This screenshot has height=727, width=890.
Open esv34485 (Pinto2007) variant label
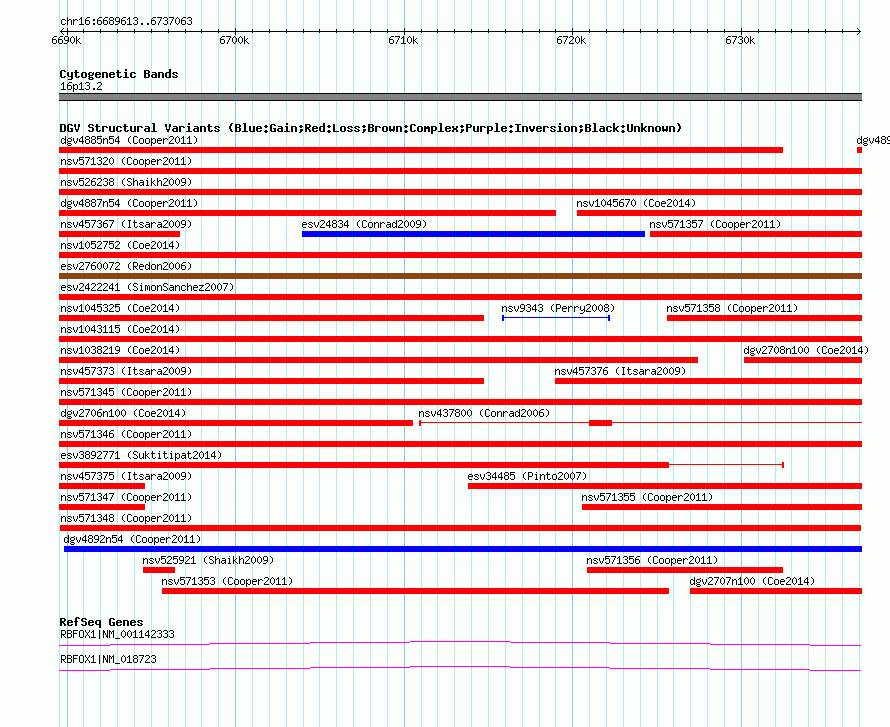point(527,476)
